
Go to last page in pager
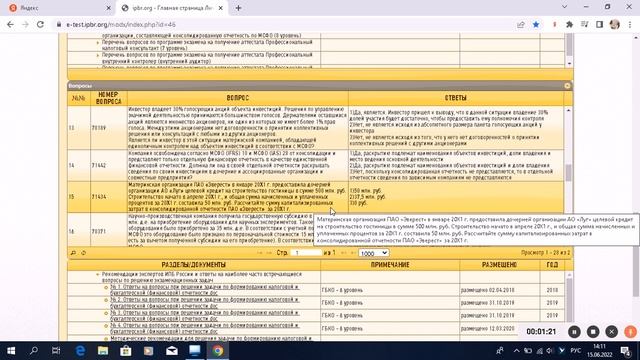[x=353, y=253]
